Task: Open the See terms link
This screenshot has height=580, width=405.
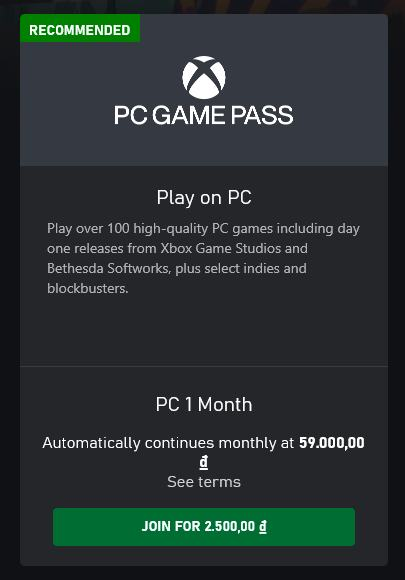Action: click(204, 482)
